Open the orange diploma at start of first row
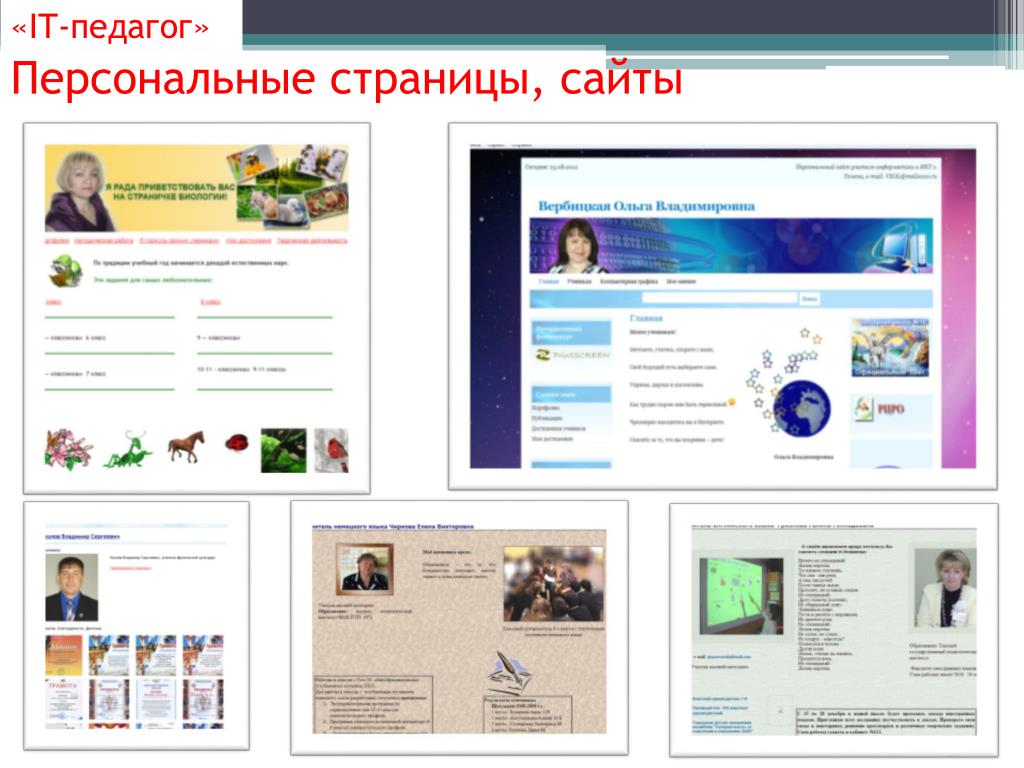The height and width of the screenshot is (768, 1024). [x=63, y=655]
